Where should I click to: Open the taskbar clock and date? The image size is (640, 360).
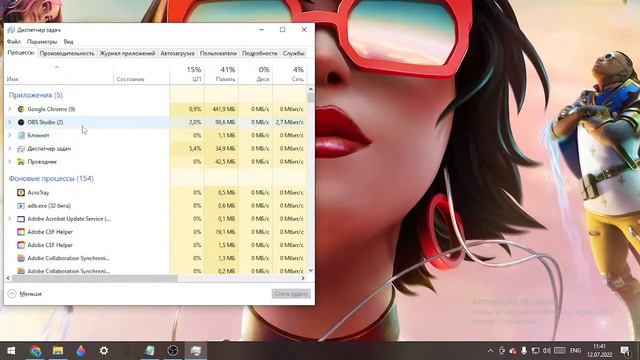pos(599,351)
